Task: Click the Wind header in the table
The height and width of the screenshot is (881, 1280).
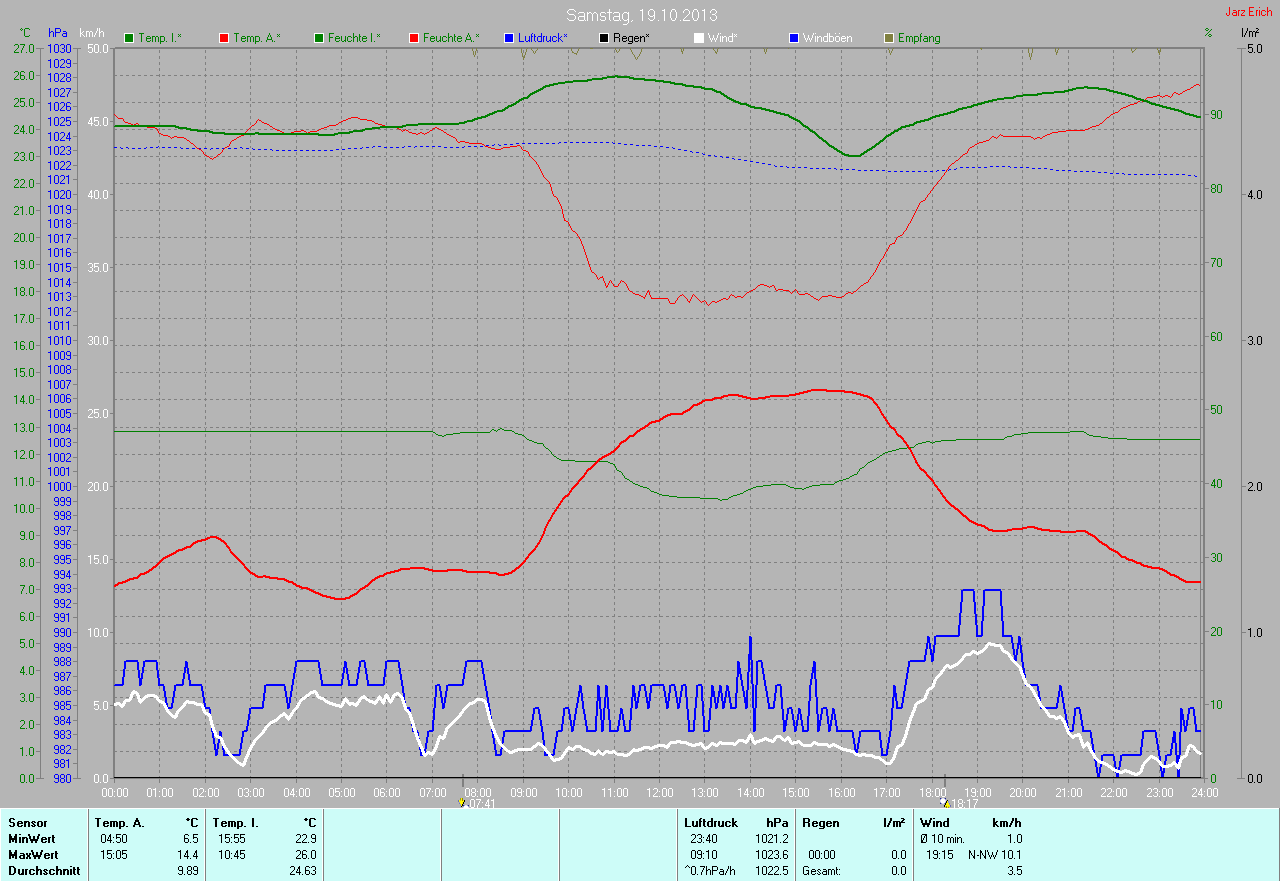Action: tap(935, 823)
